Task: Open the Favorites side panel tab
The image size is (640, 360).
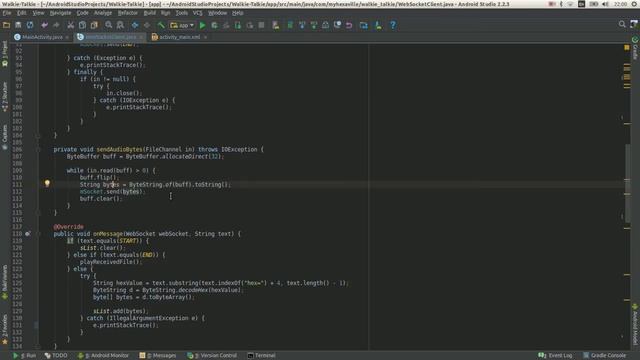Action: pos(5,329)
